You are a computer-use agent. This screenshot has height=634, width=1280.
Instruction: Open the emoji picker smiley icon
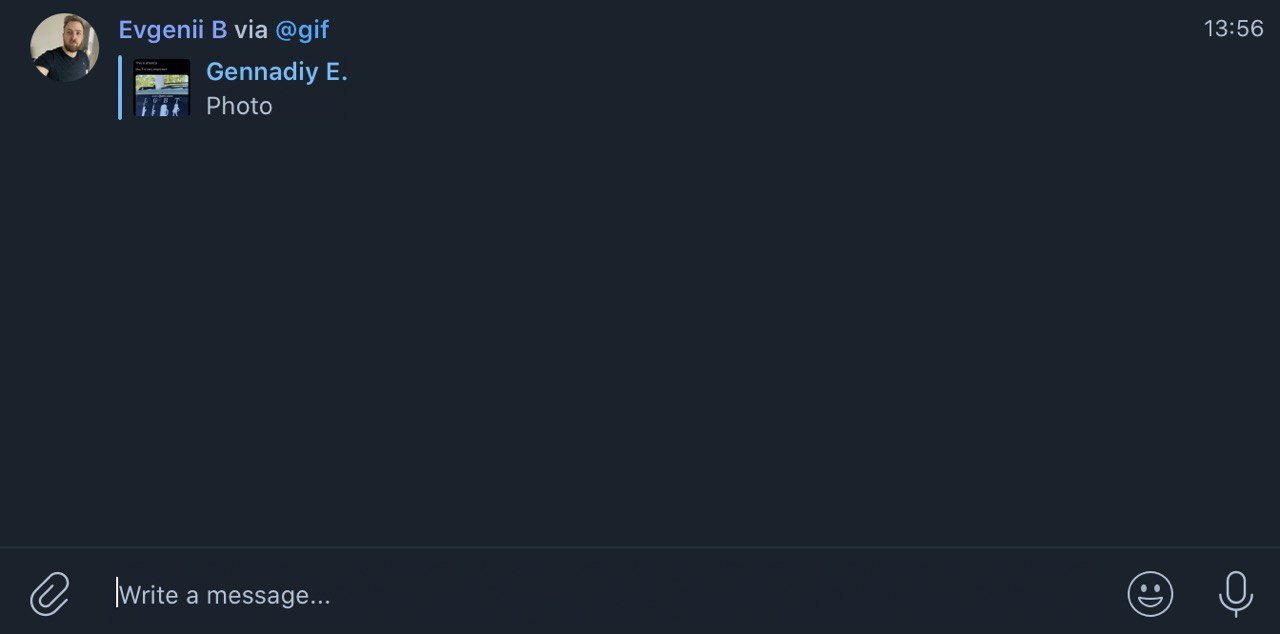click(1150, 594)
